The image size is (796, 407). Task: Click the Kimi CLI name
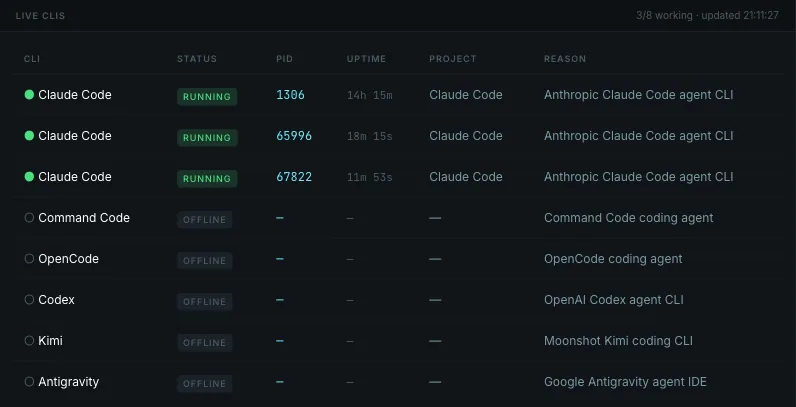[50, 341]
